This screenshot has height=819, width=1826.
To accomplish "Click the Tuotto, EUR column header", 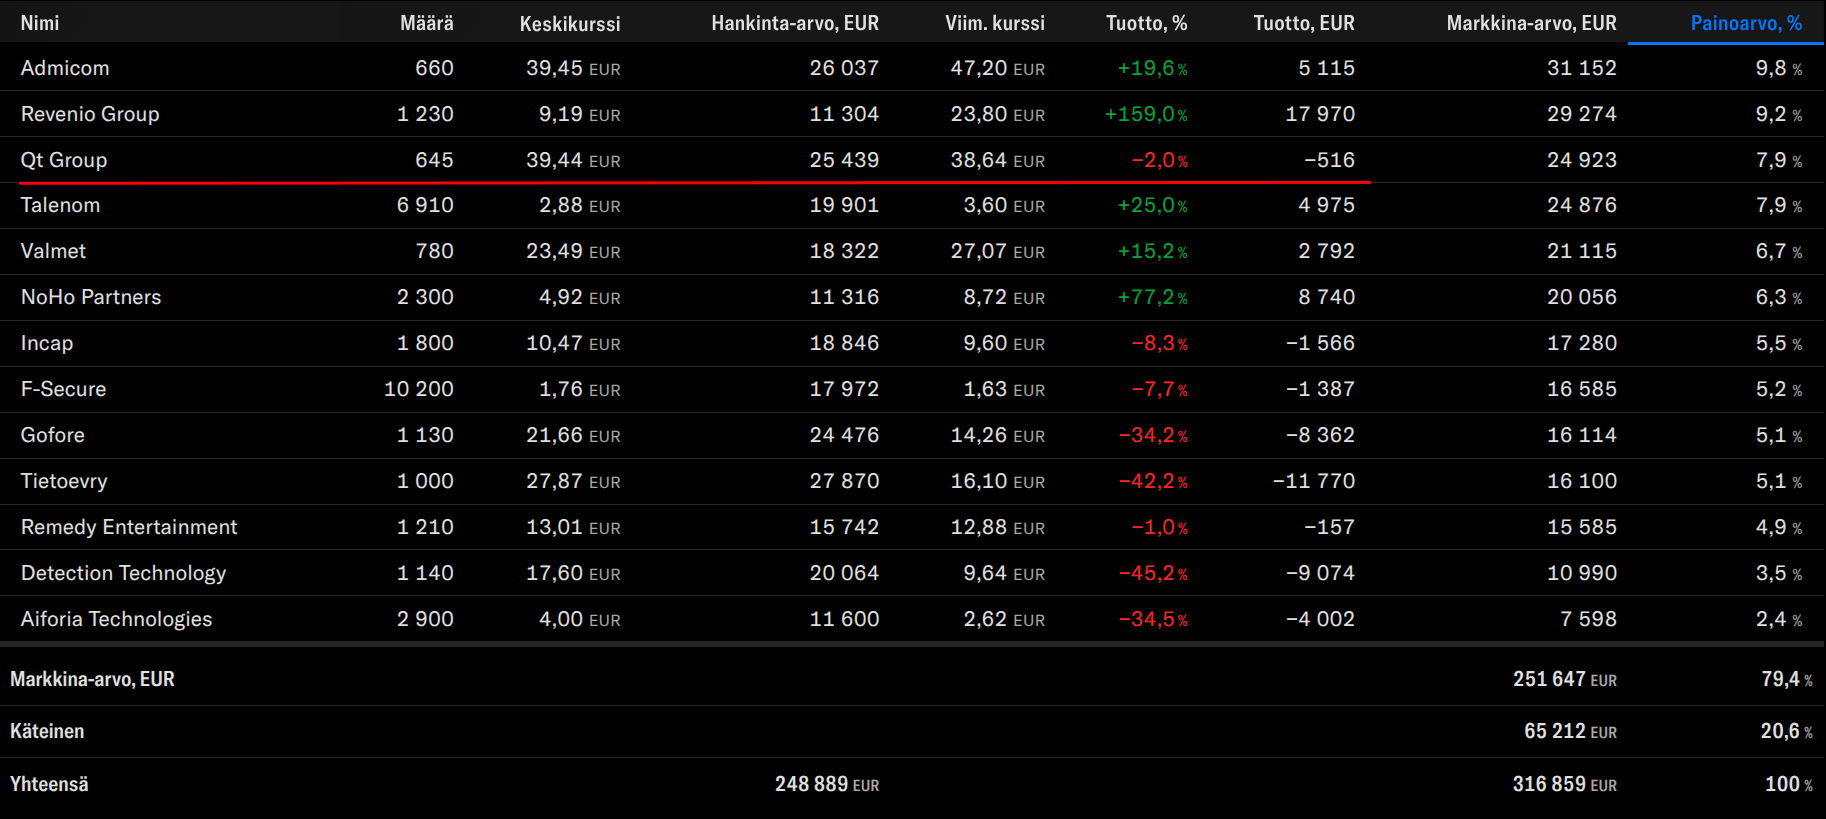I will (x=1303, y=23).
